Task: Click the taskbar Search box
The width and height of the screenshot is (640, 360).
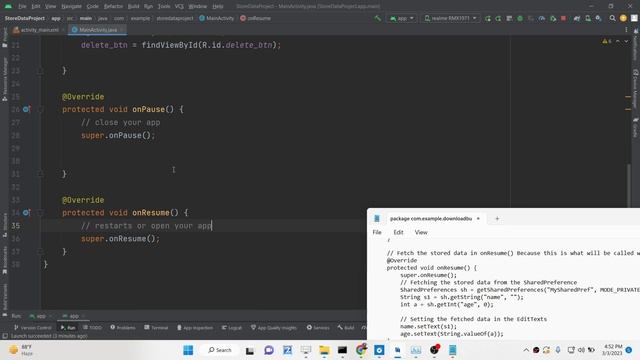Action: click(x=219, y=350)
